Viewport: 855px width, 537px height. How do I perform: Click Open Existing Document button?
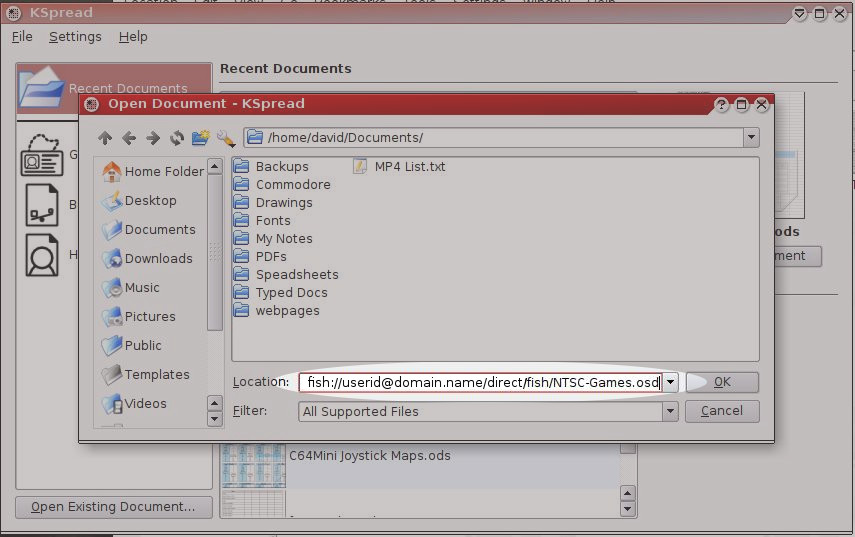pos(113,506)
